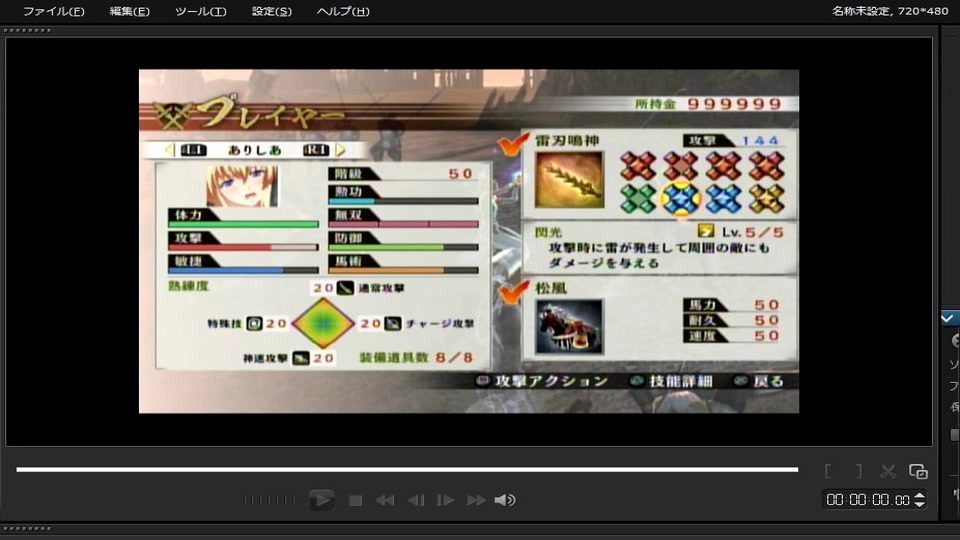This screenshot has height=540, width=960.
Task: Step forward one frame
Action: click(x=445, y=500)
